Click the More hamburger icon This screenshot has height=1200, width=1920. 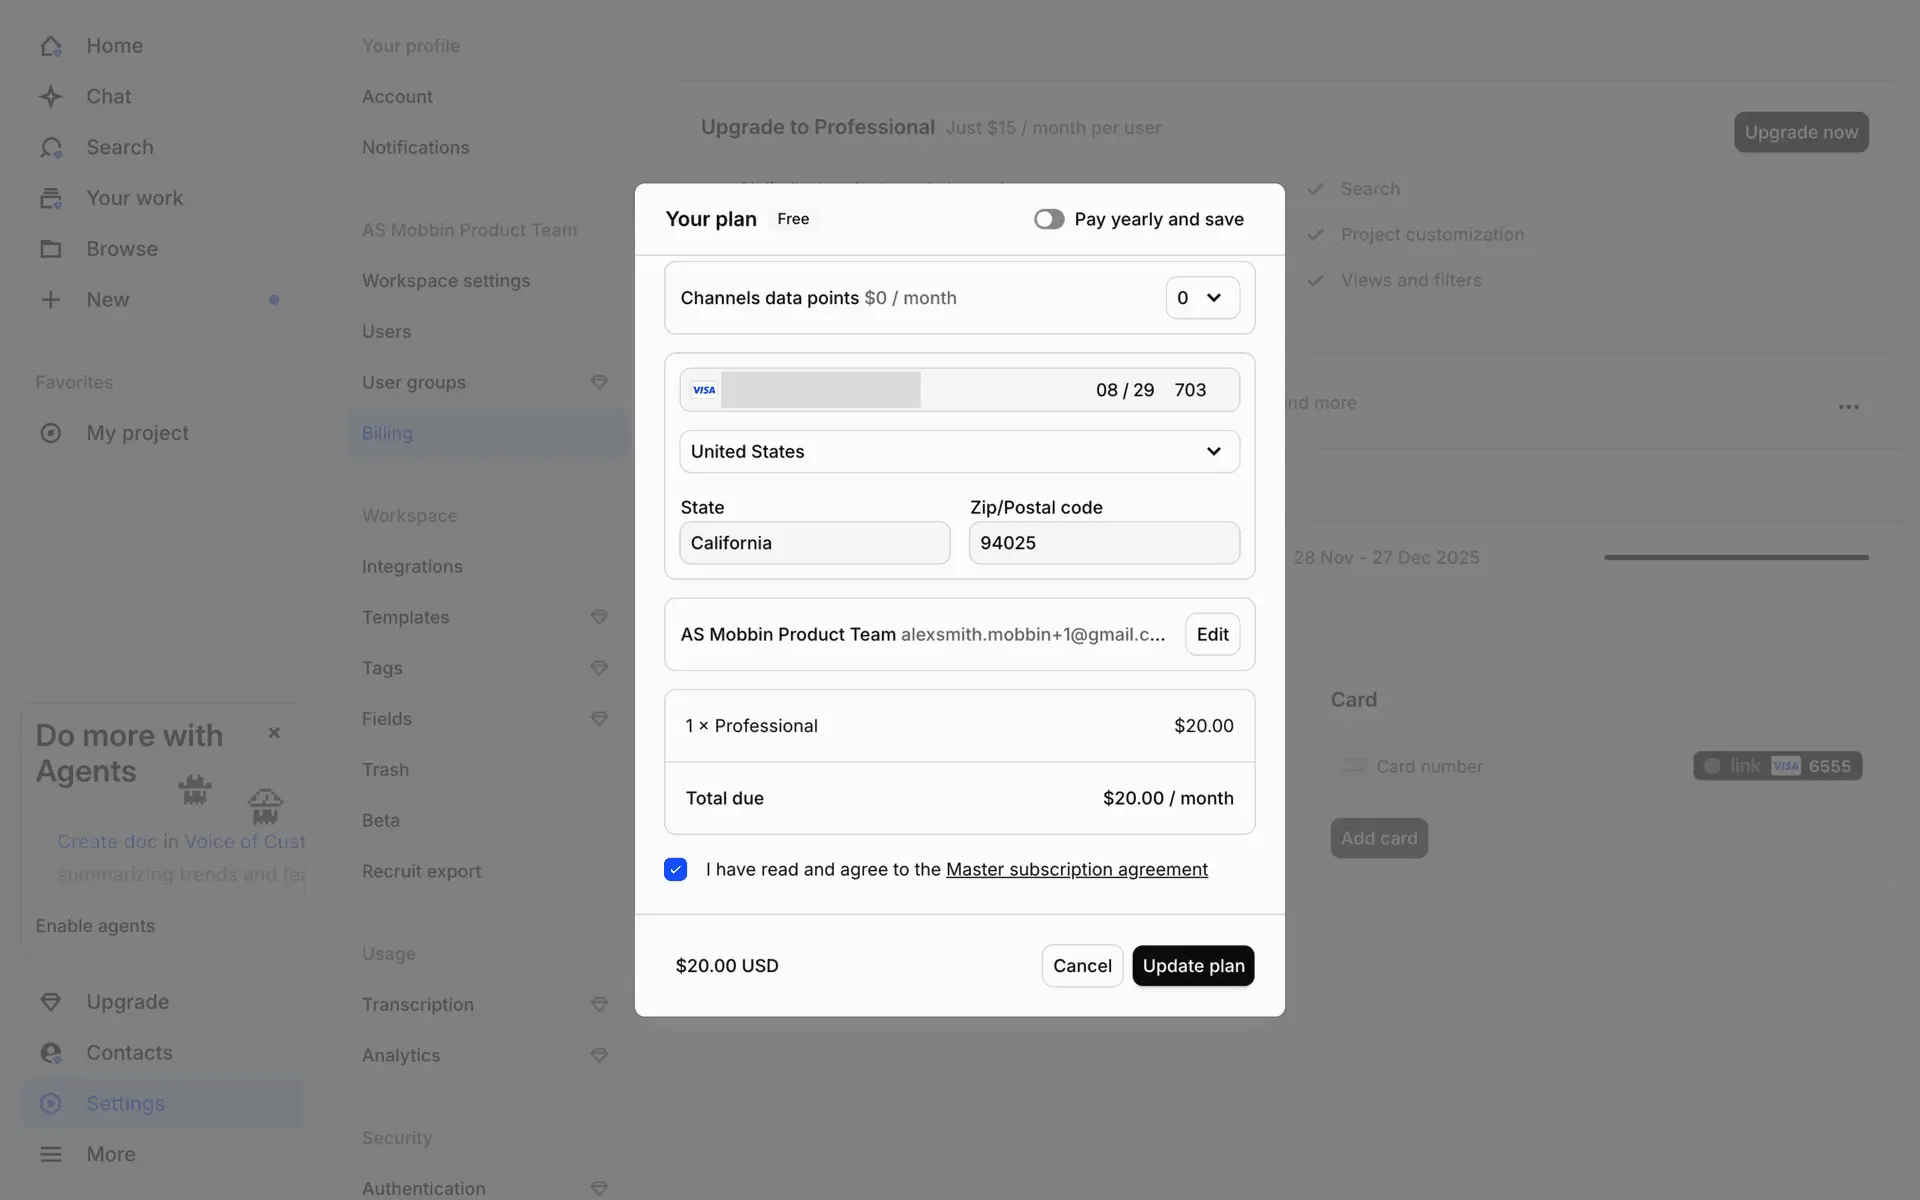(x=51, y=1154)
